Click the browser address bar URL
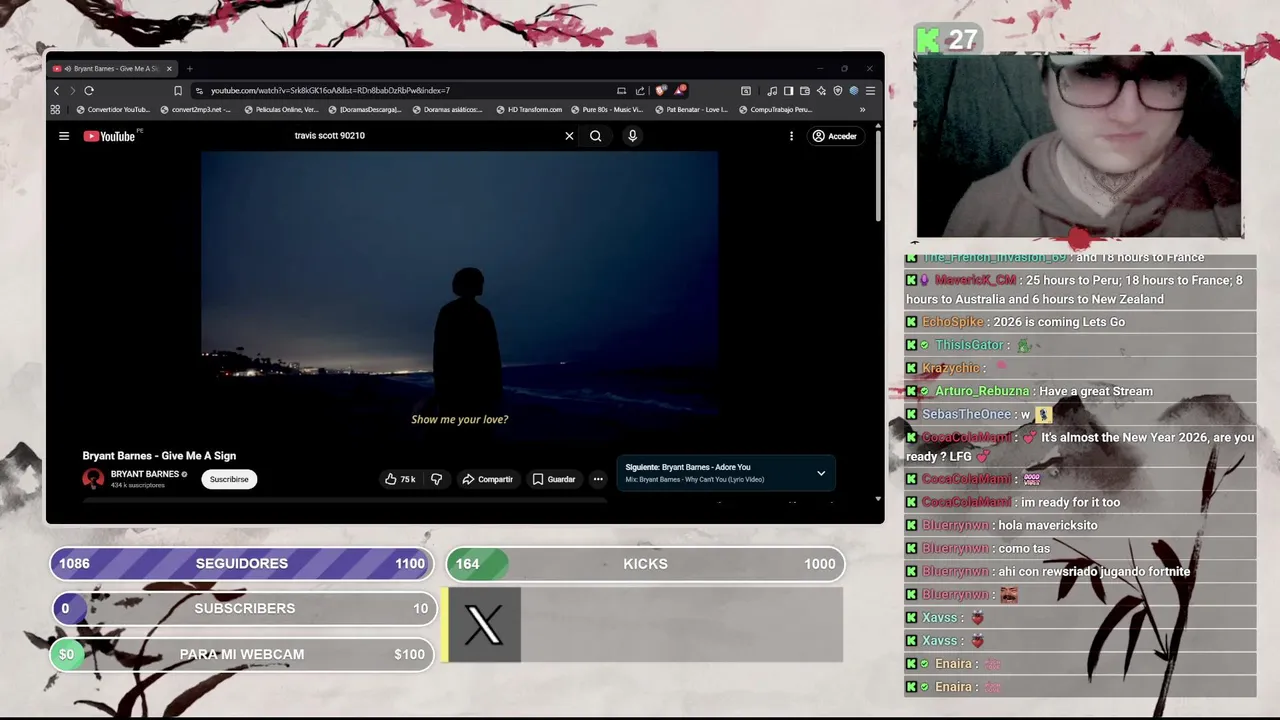Screen dimensions: 1280x720 330,90
